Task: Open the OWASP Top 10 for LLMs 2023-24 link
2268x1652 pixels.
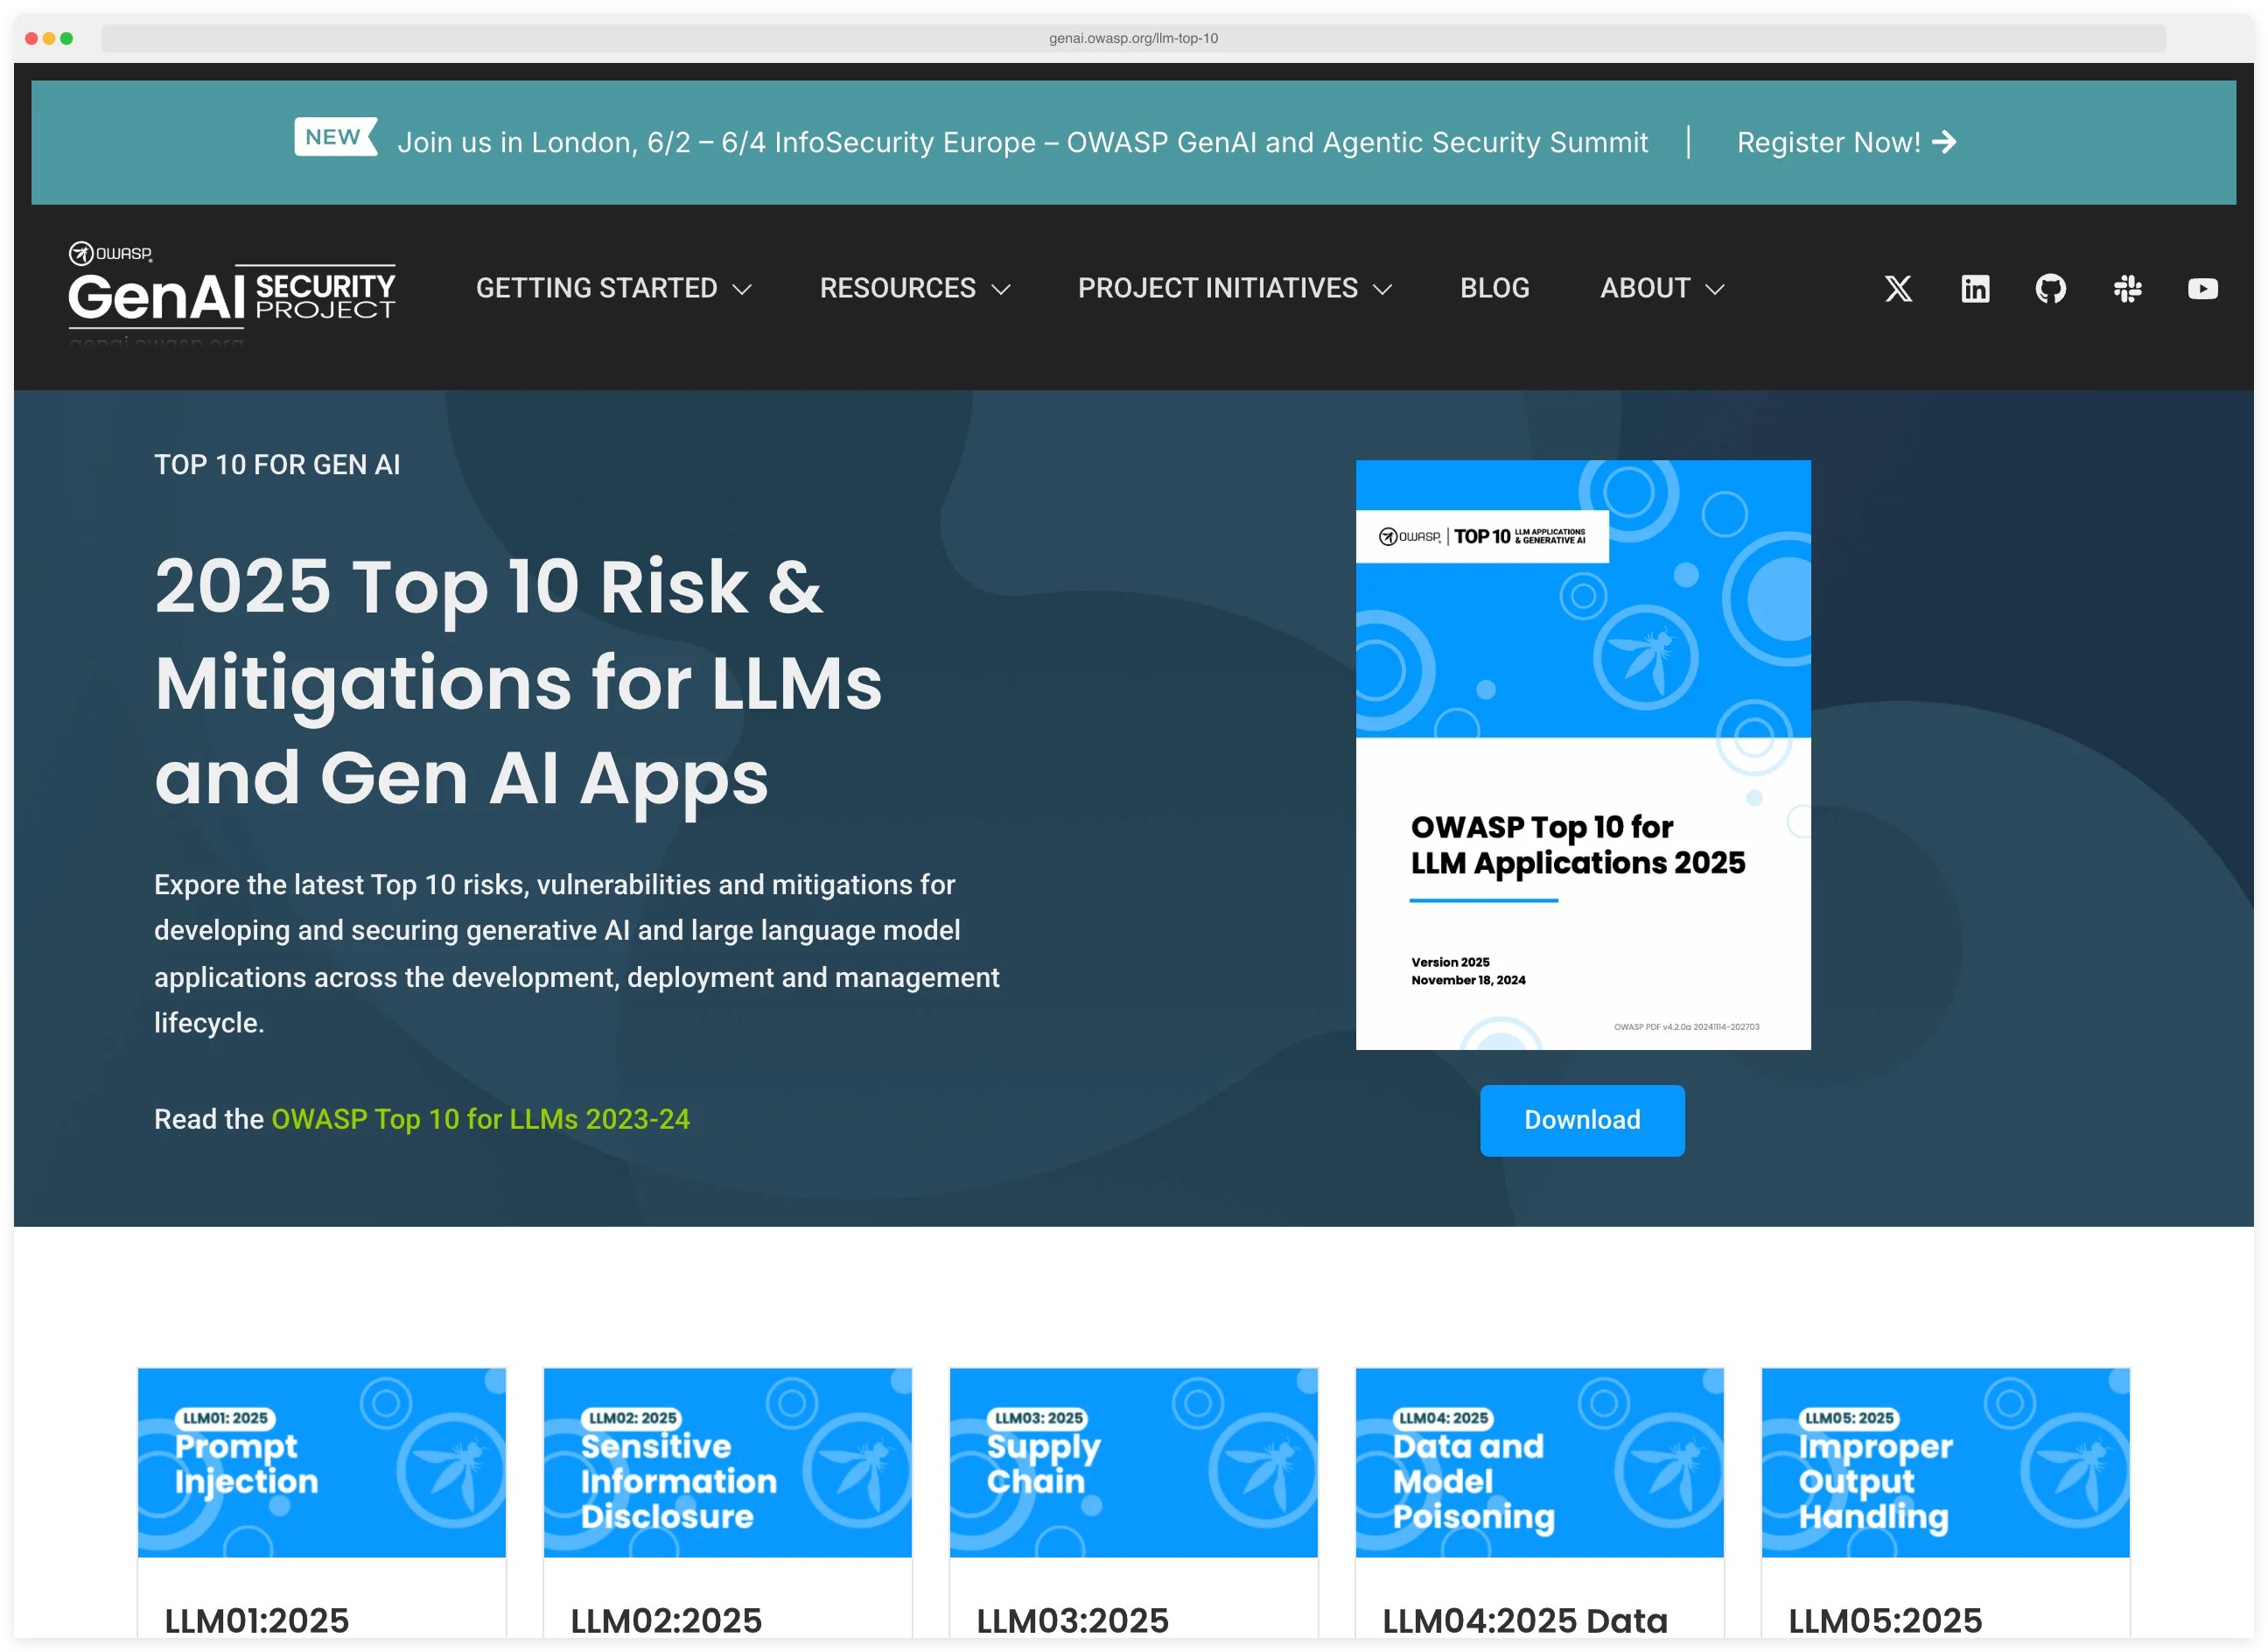Action: point(481,1119)
